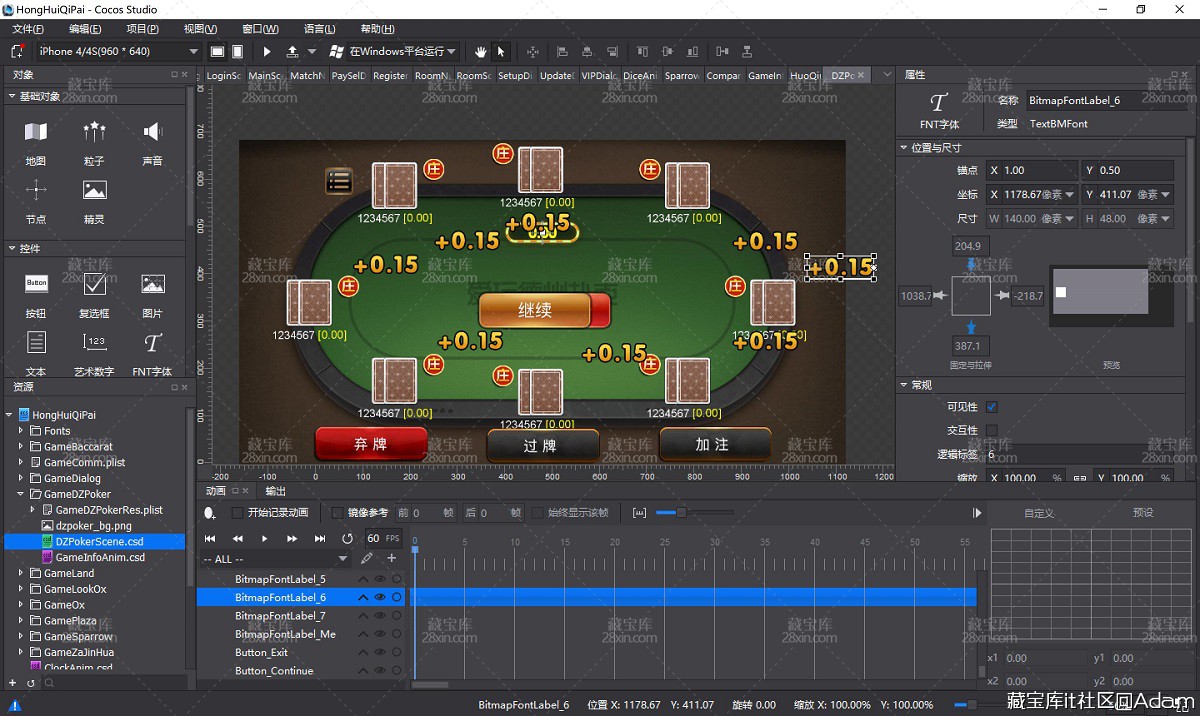This screenshot has height=716, width=1200.
Task: Pick the 艺术数字 art number widget icon
Action: click(95, 343)
